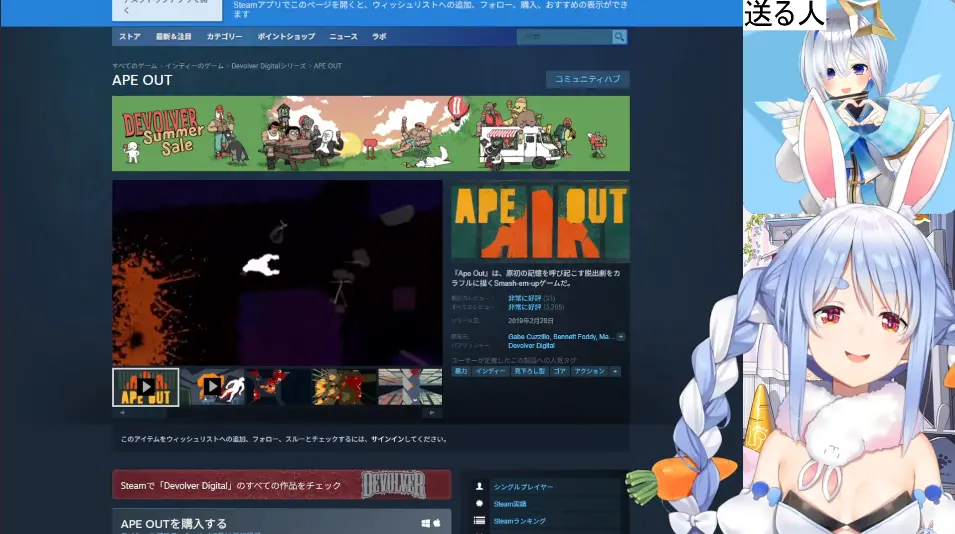This screenshot has width=955, height=534.
Task: Select the corridor screenshot thumbnail
Action: (410, 387)
